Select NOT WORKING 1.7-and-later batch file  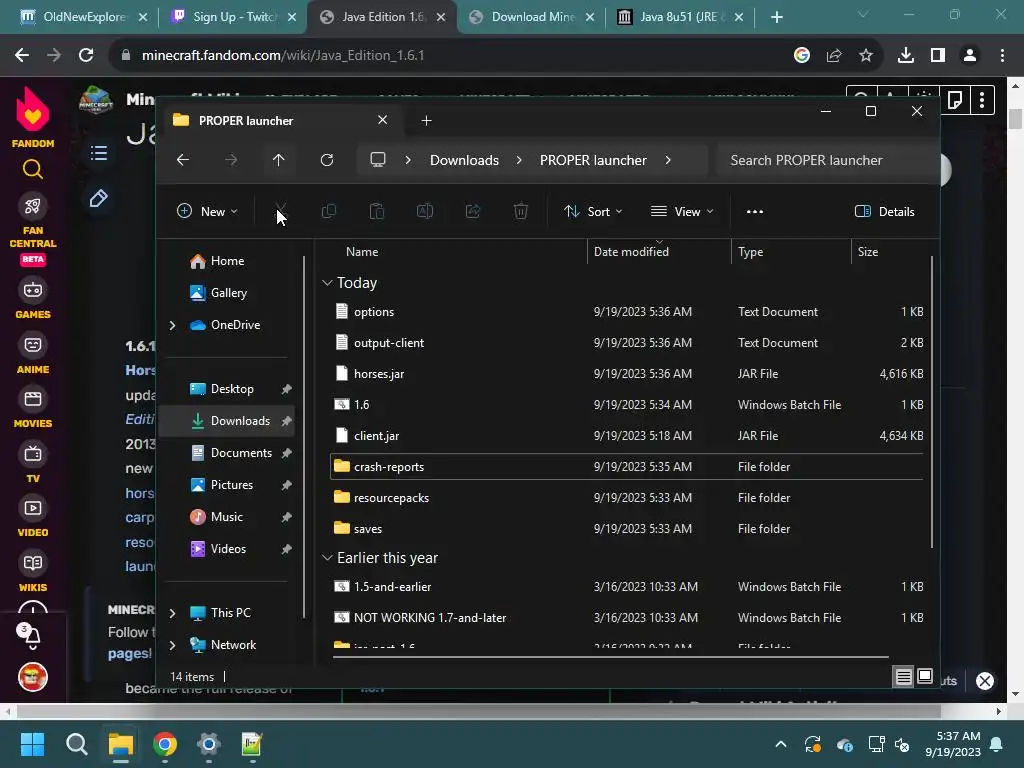pyautogui.click(x=627, y=617)
